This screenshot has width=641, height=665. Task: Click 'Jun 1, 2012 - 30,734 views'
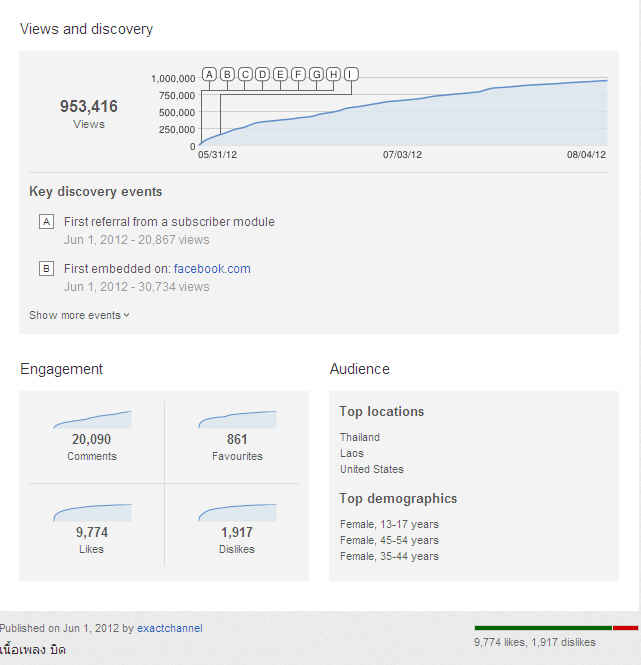pos(137,287)
